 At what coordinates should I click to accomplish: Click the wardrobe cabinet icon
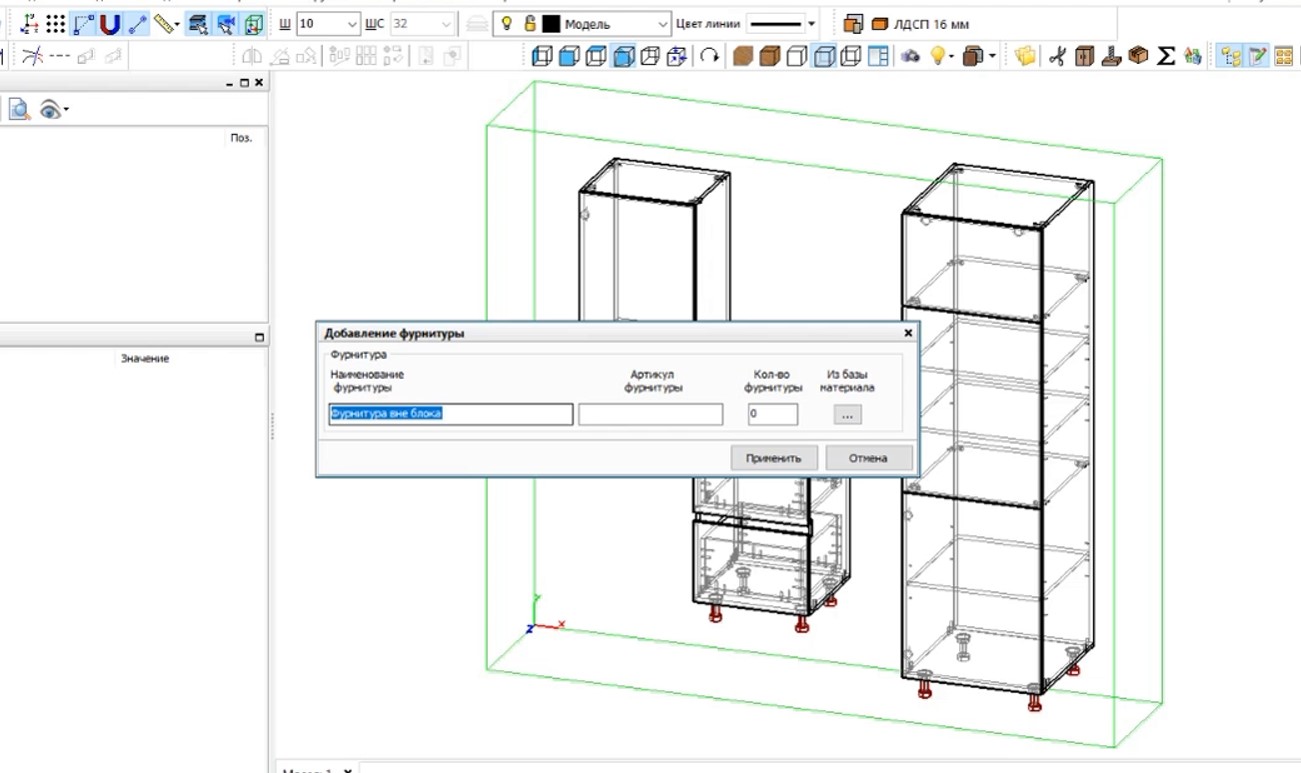pyautogui.click(x=1083, y=57)
